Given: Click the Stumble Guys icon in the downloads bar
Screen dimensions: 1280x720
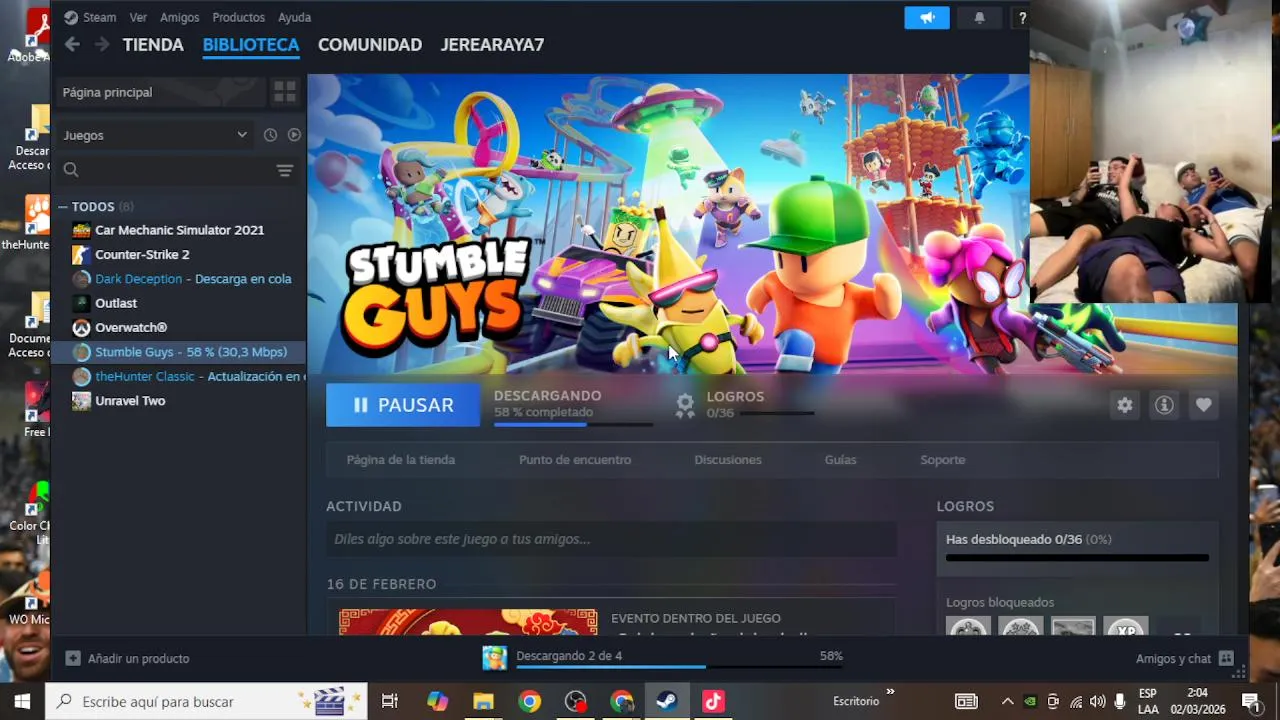Looking at the screenshot, I should 494,657.
